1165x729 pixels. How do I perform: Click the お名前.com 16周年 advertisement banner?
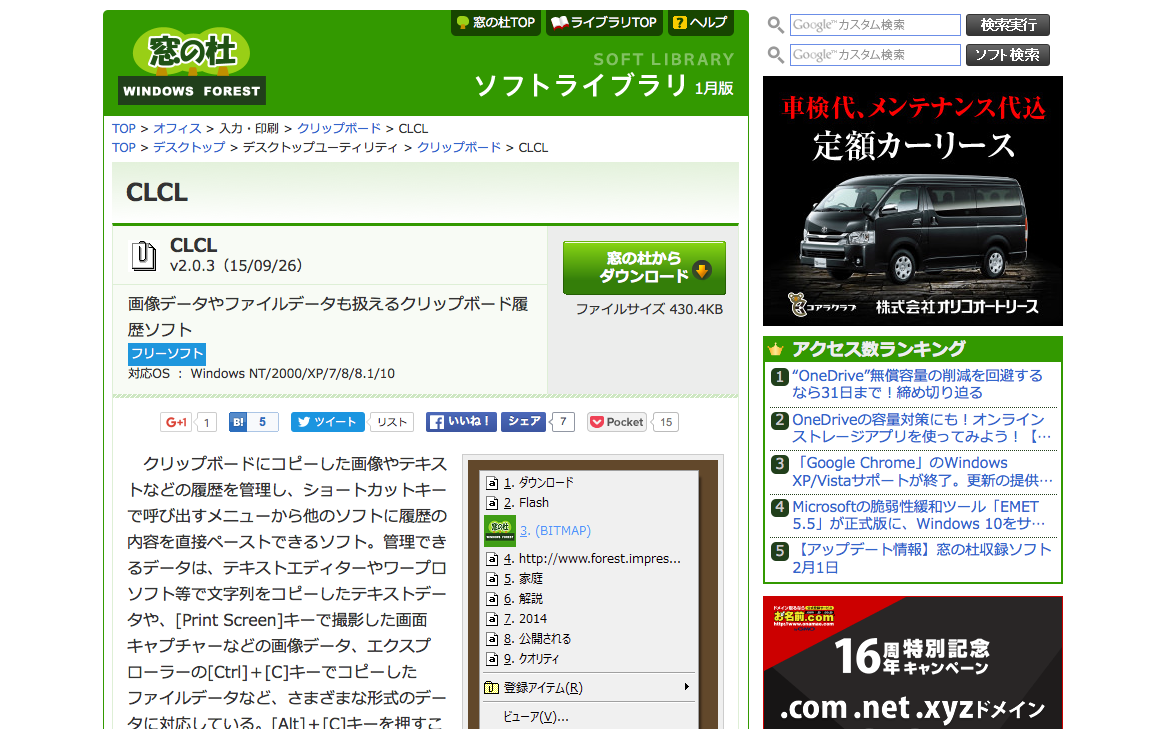click(x=912, y=663)
